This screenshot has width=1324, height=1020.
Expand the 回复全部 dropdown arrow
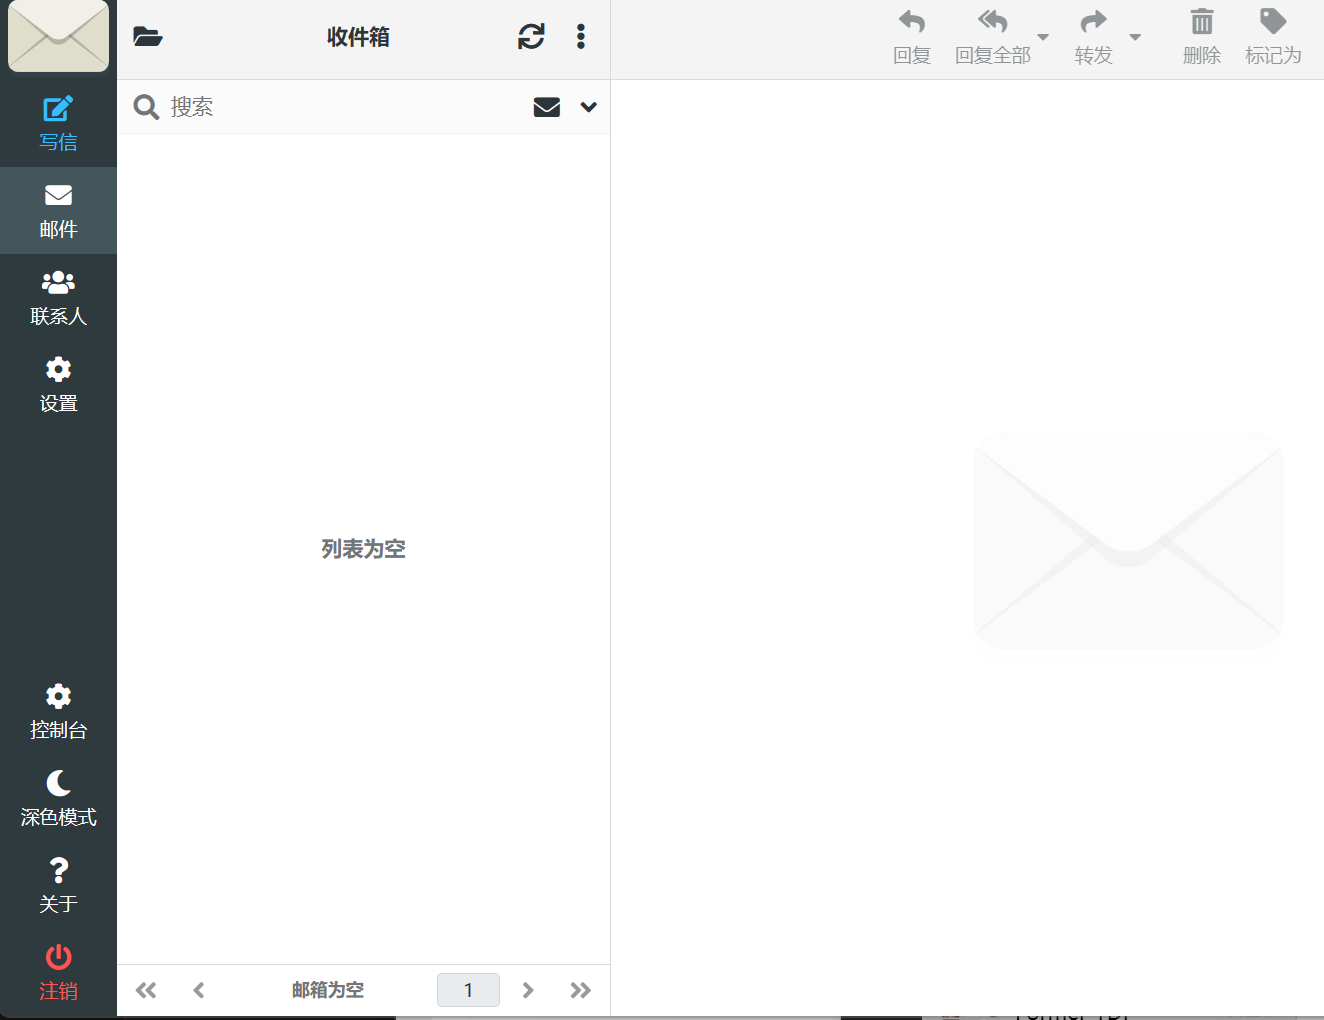(x=1043, y=37)
